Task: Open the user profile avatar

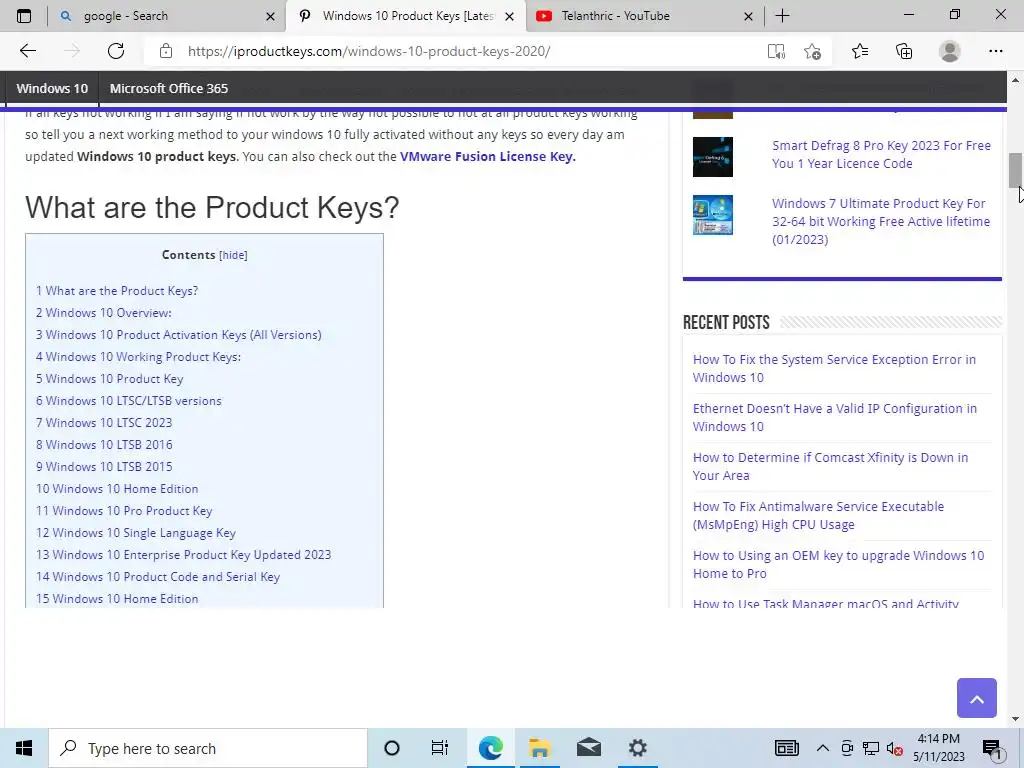Action: click(950, 51)
